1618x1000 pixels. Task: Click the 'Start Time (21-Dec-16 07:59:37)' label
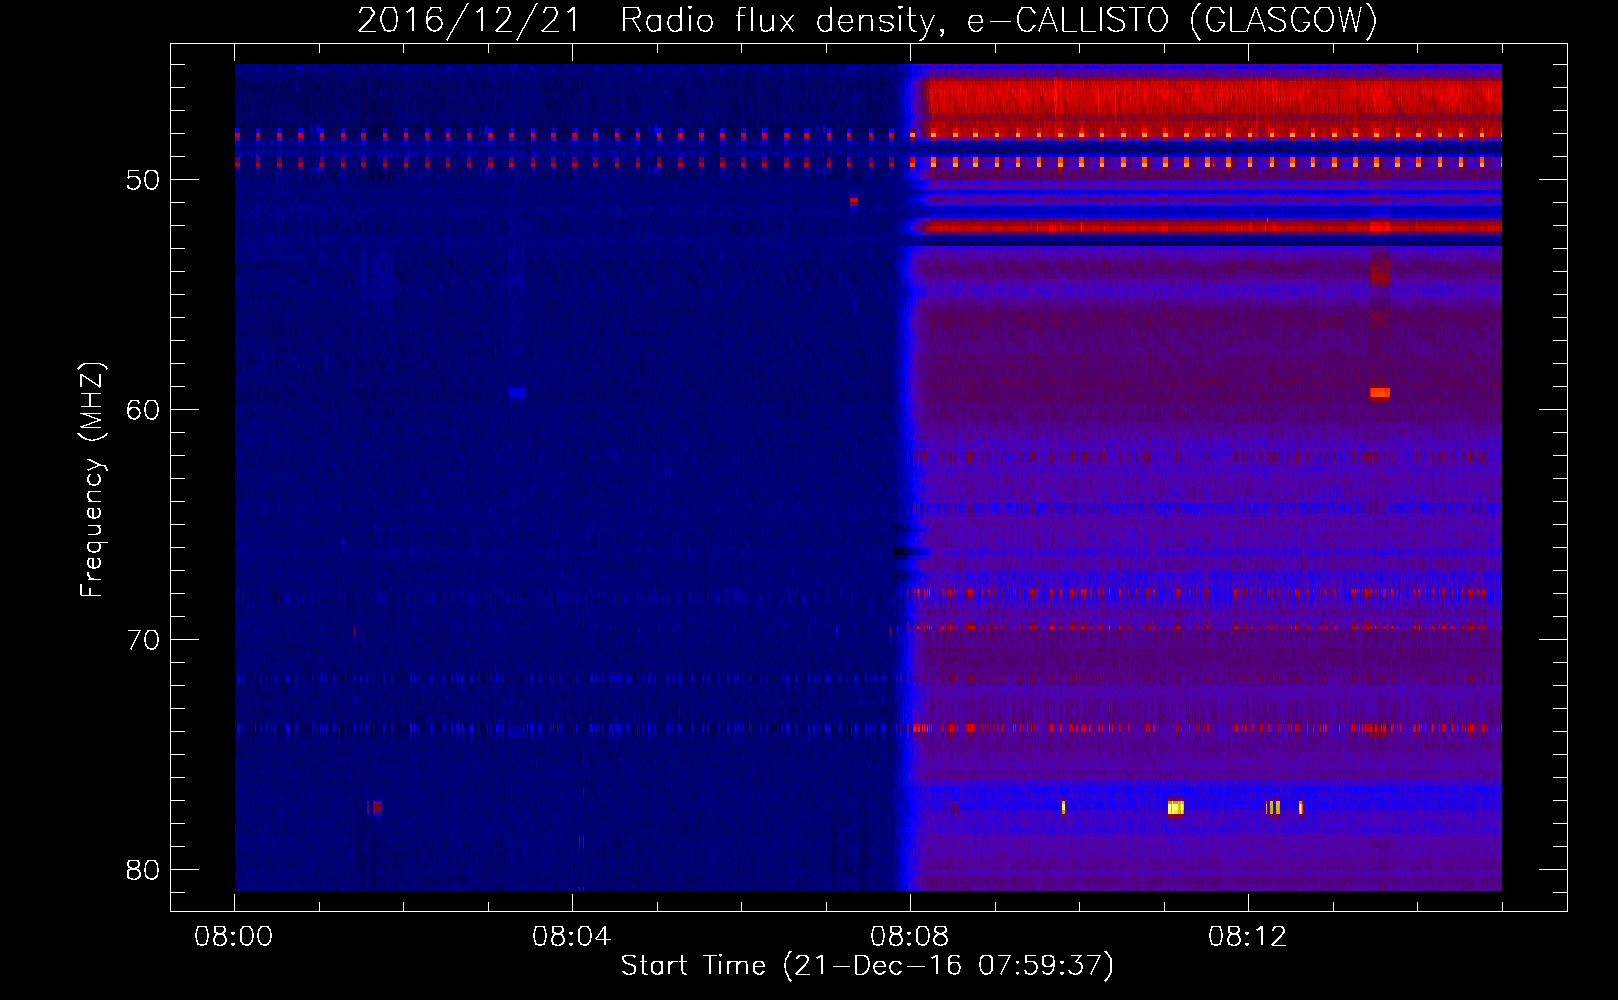pyautogui.click(x=867, y=966)
